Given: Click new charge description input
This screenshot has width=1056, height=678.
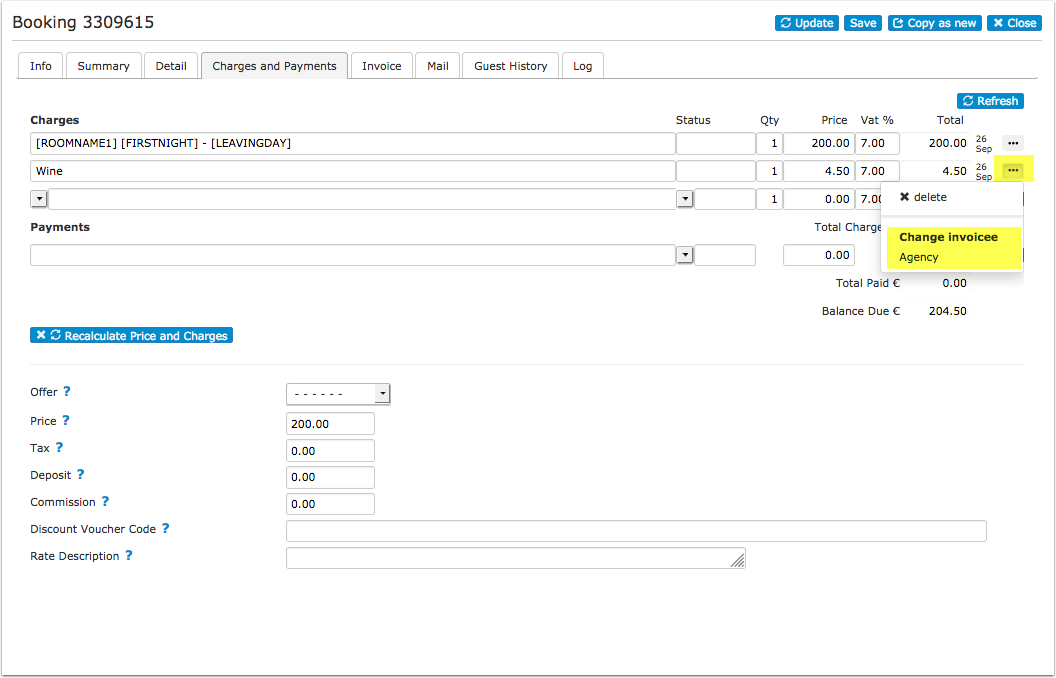Looking at the screenshot, I should click(362, 199).
